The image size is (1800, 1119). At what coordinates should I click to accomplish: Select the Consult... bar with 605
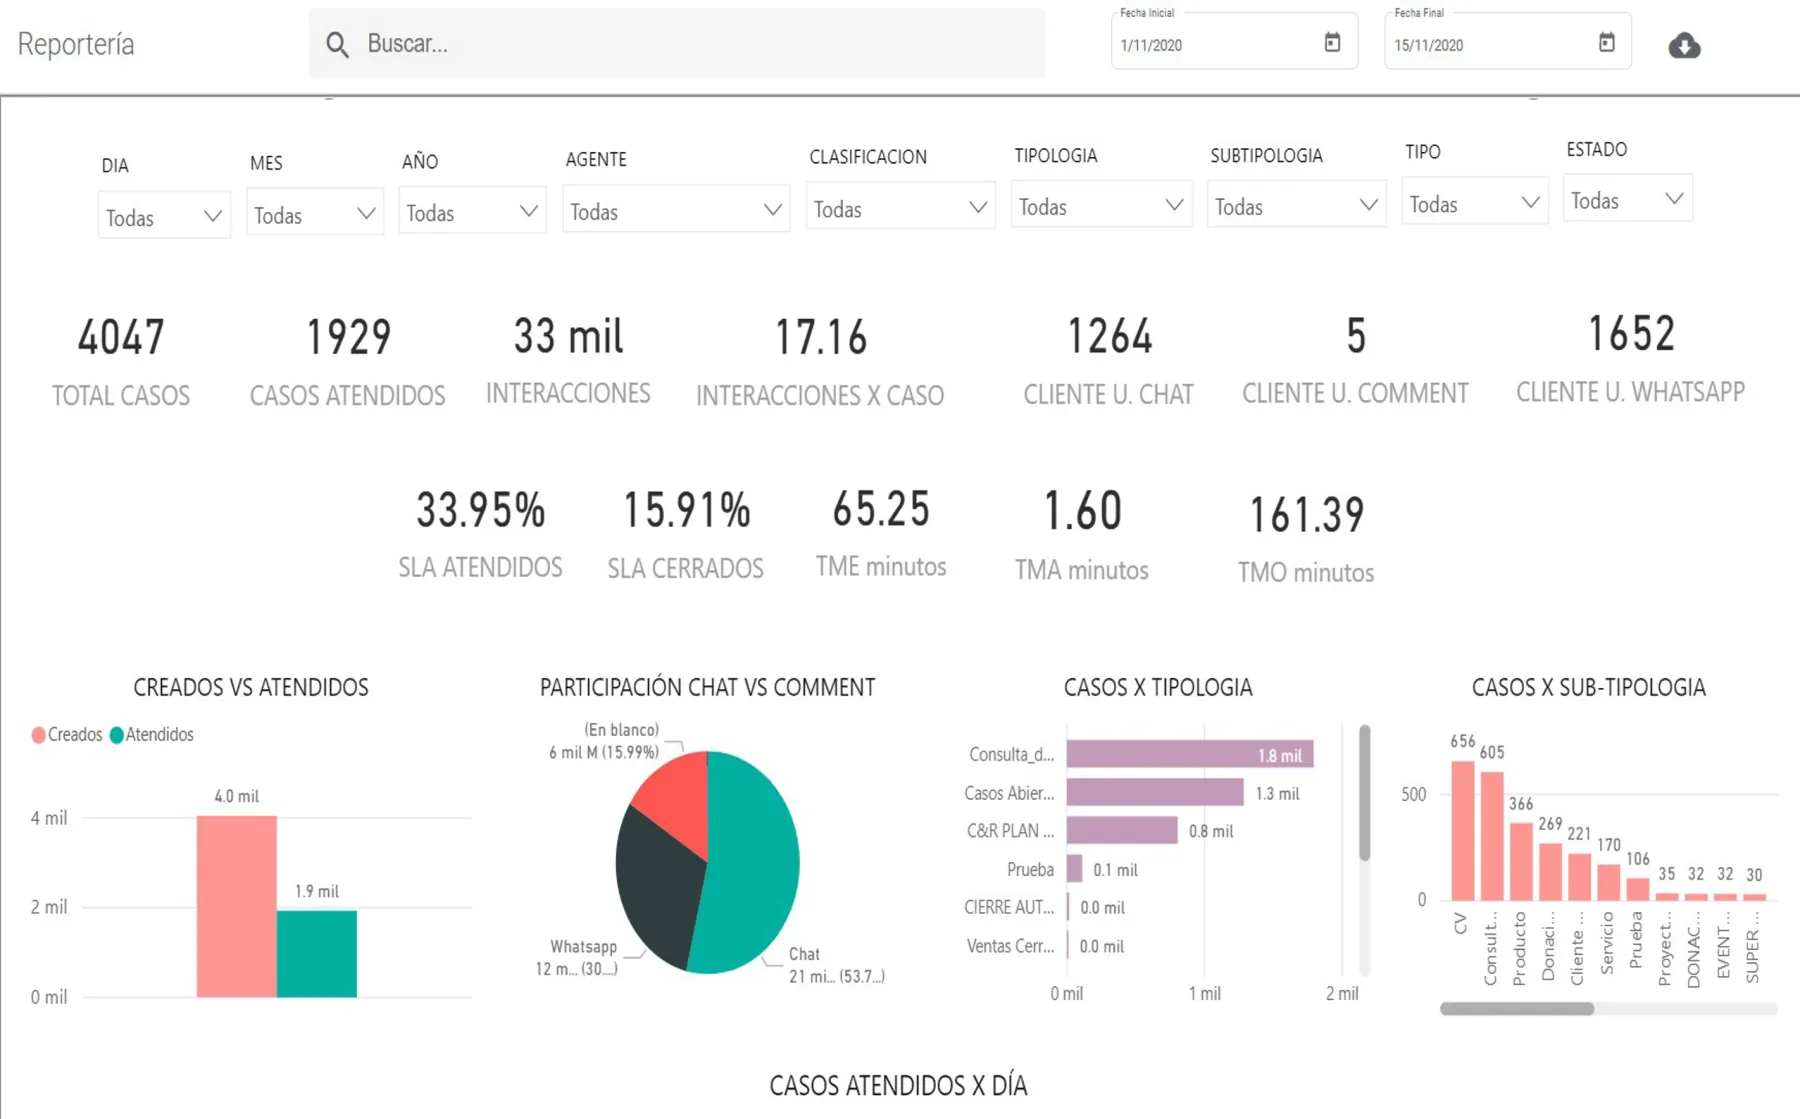1492,835
